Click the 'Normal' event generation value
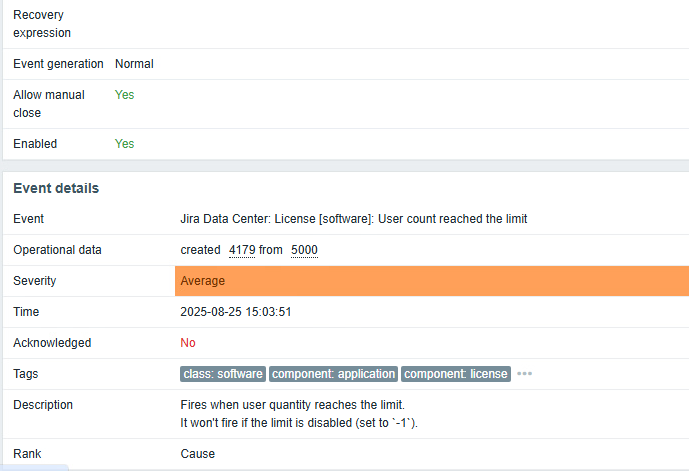 tap(134, 64)
